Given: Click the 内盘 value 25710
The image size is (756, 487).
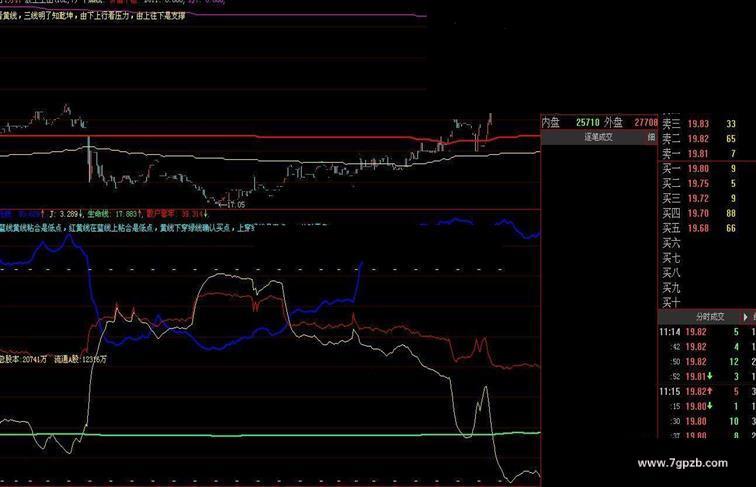Looking at the screenshot, I should point(588,122).
